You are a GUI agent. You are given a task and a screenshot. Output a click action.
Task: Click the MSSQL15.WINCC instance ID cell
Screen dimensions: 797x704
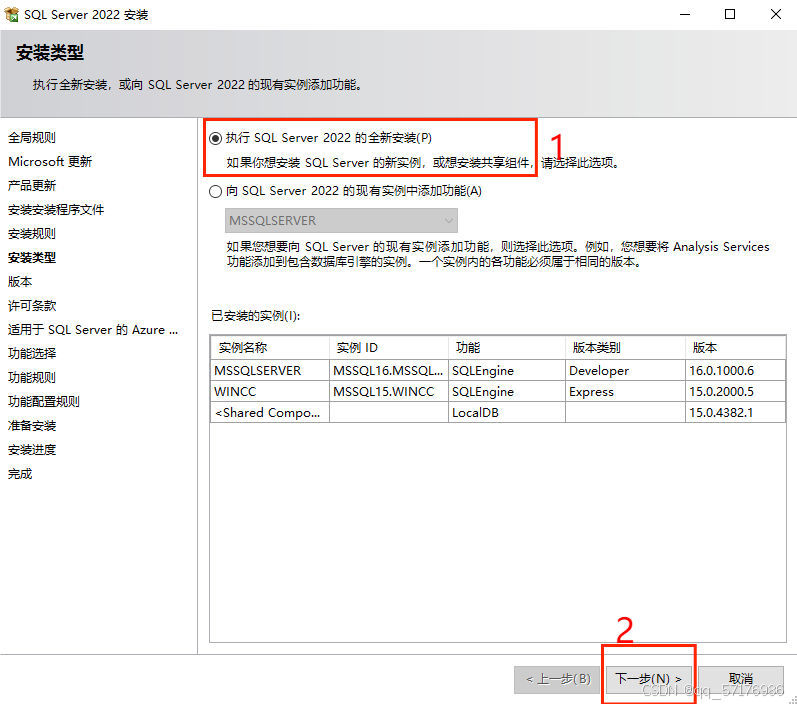(389, 391)
